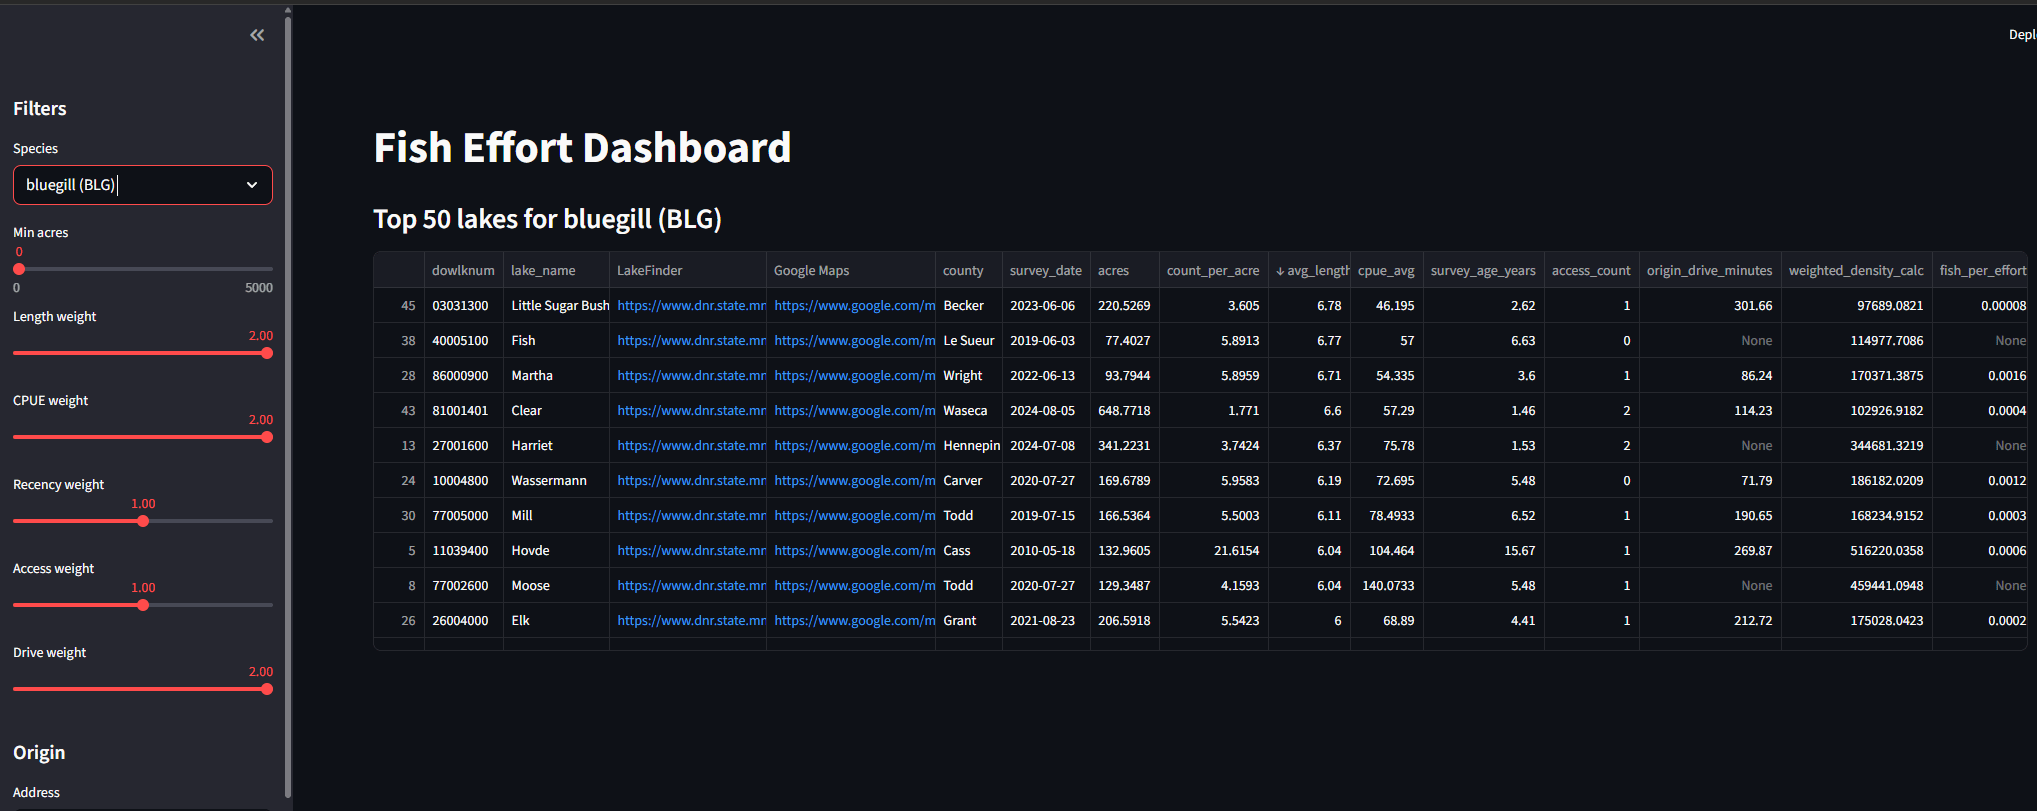Click the cpue_avg column header
Image resolution: width=2037 pixels, height=811 pixels.
pos(1386,271)
